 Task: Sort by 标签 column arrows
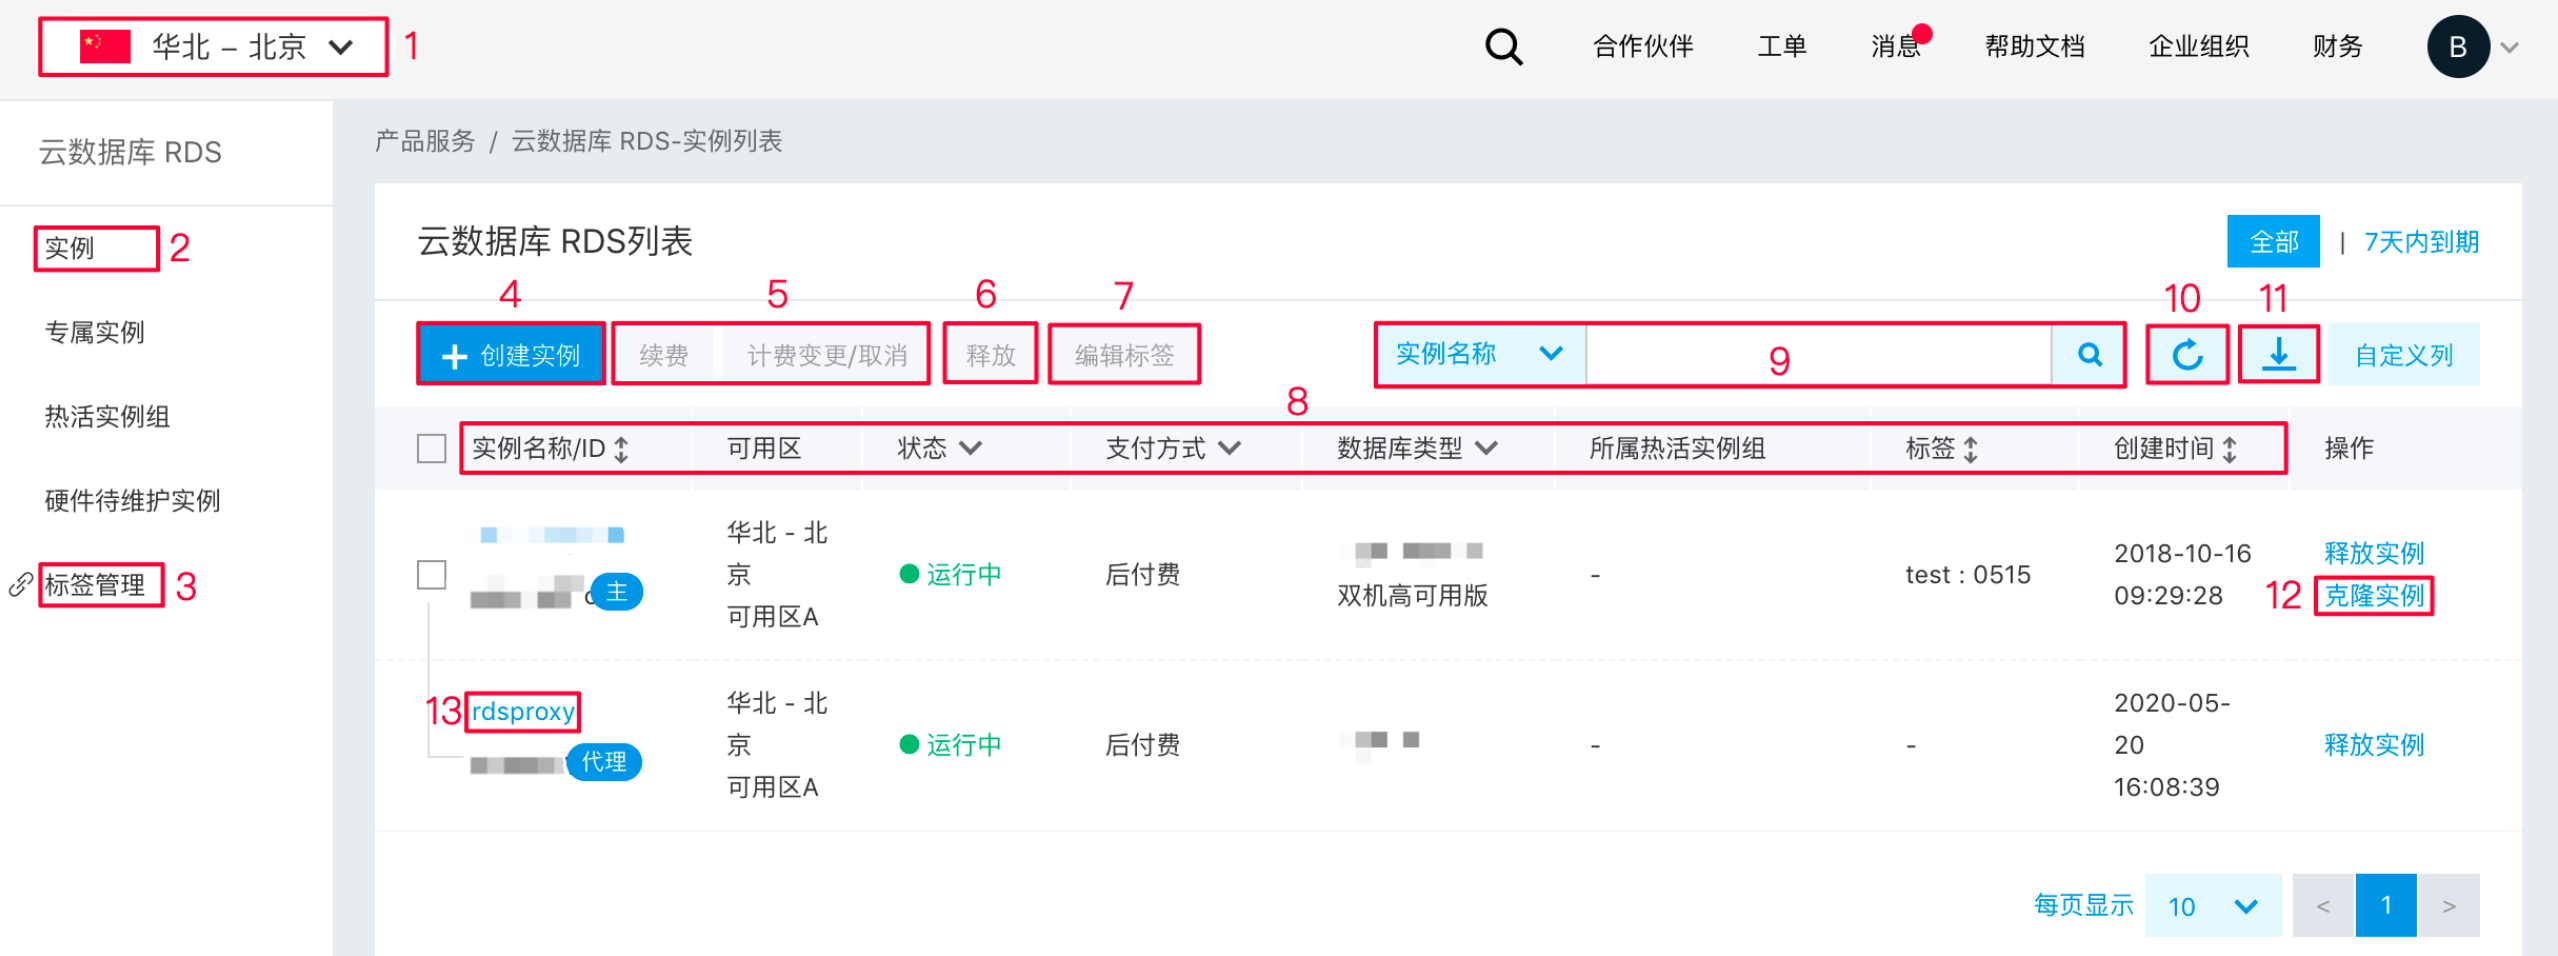click(x=1970, y=449)
